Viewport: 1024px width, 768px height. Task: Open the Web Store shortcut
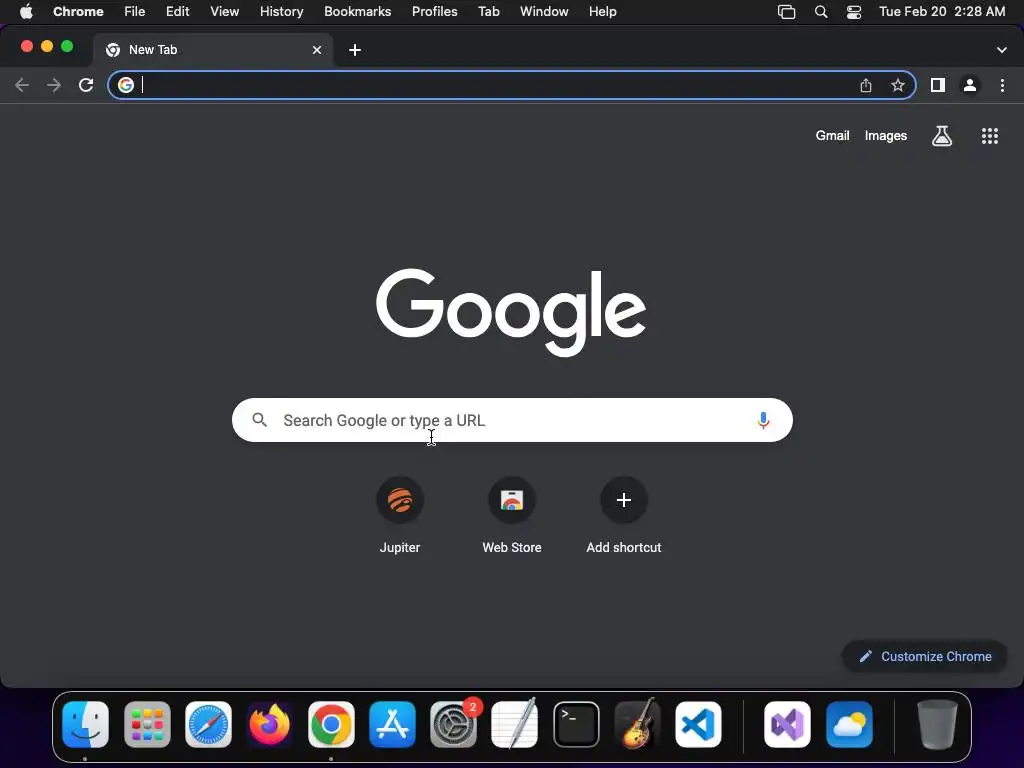(512, 516)
